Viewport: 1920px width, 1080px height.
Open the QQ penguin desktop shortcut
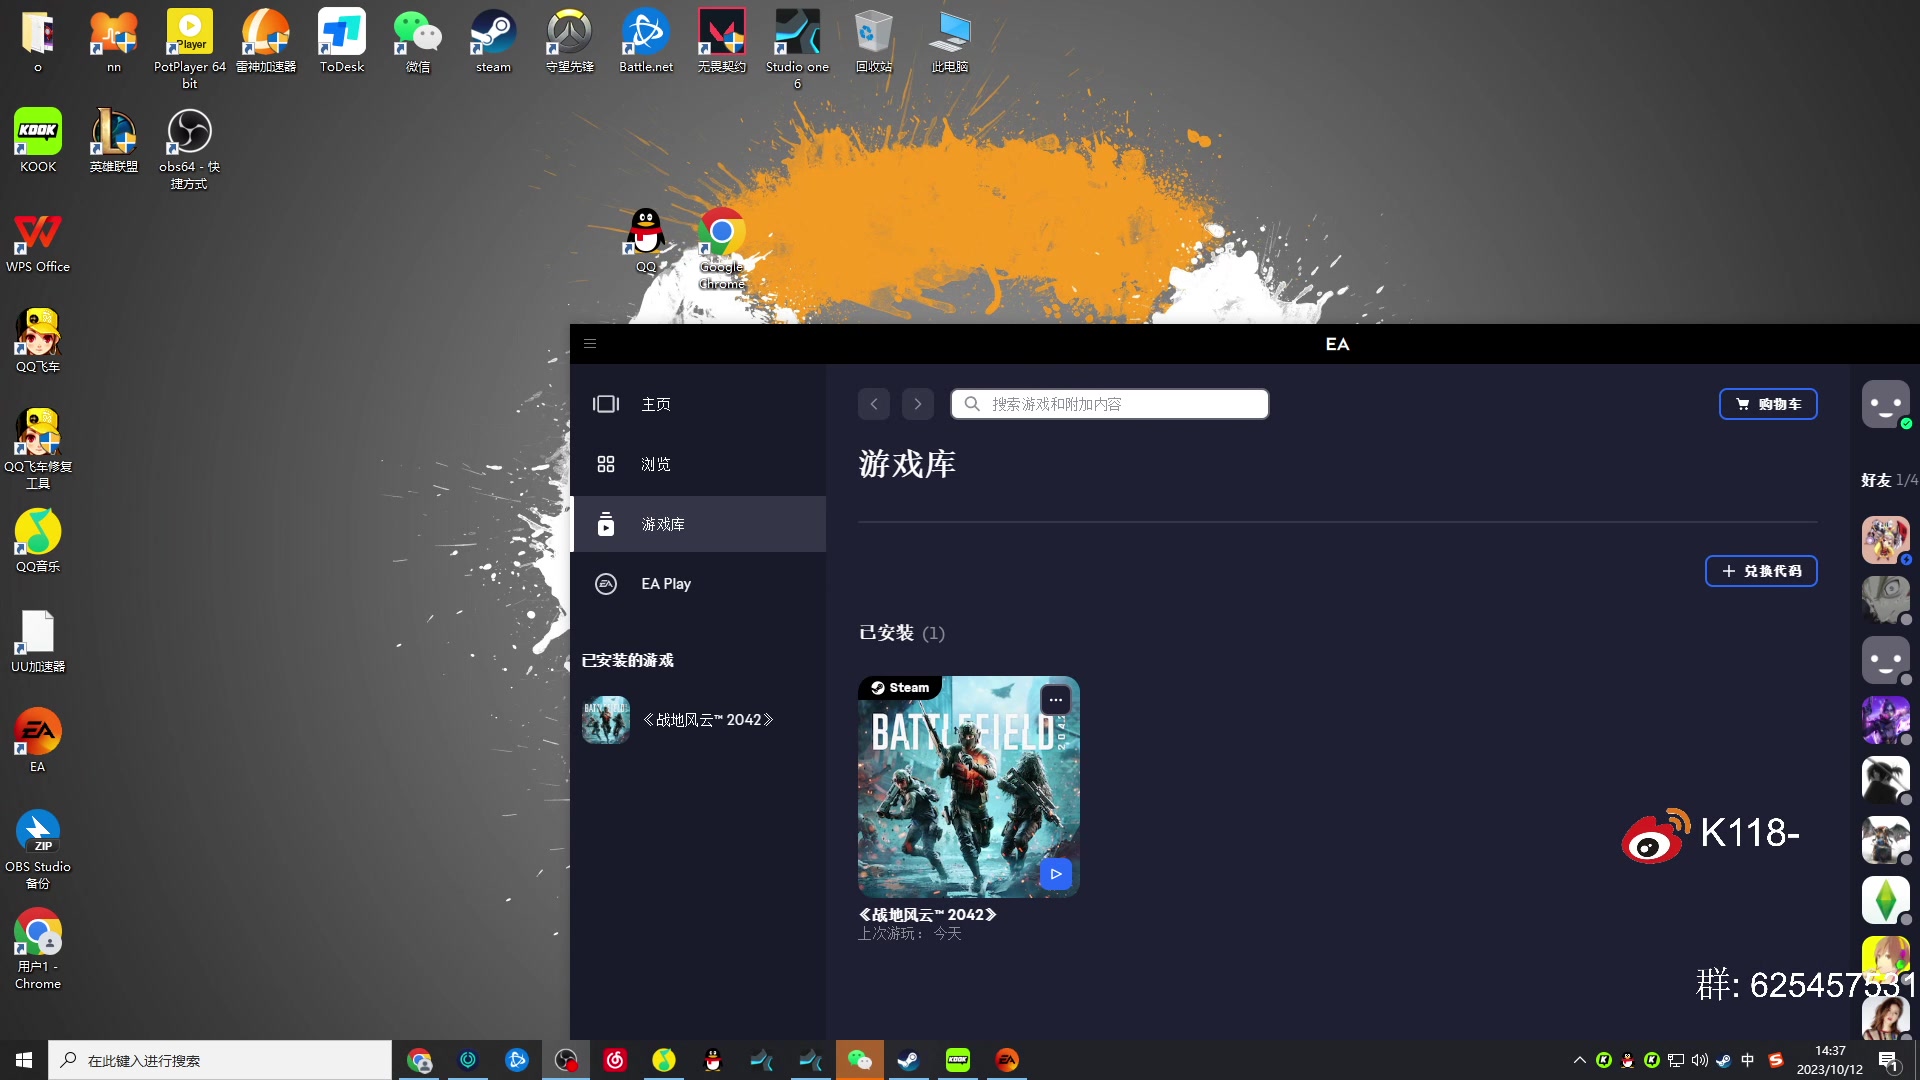tap(646, 240)
